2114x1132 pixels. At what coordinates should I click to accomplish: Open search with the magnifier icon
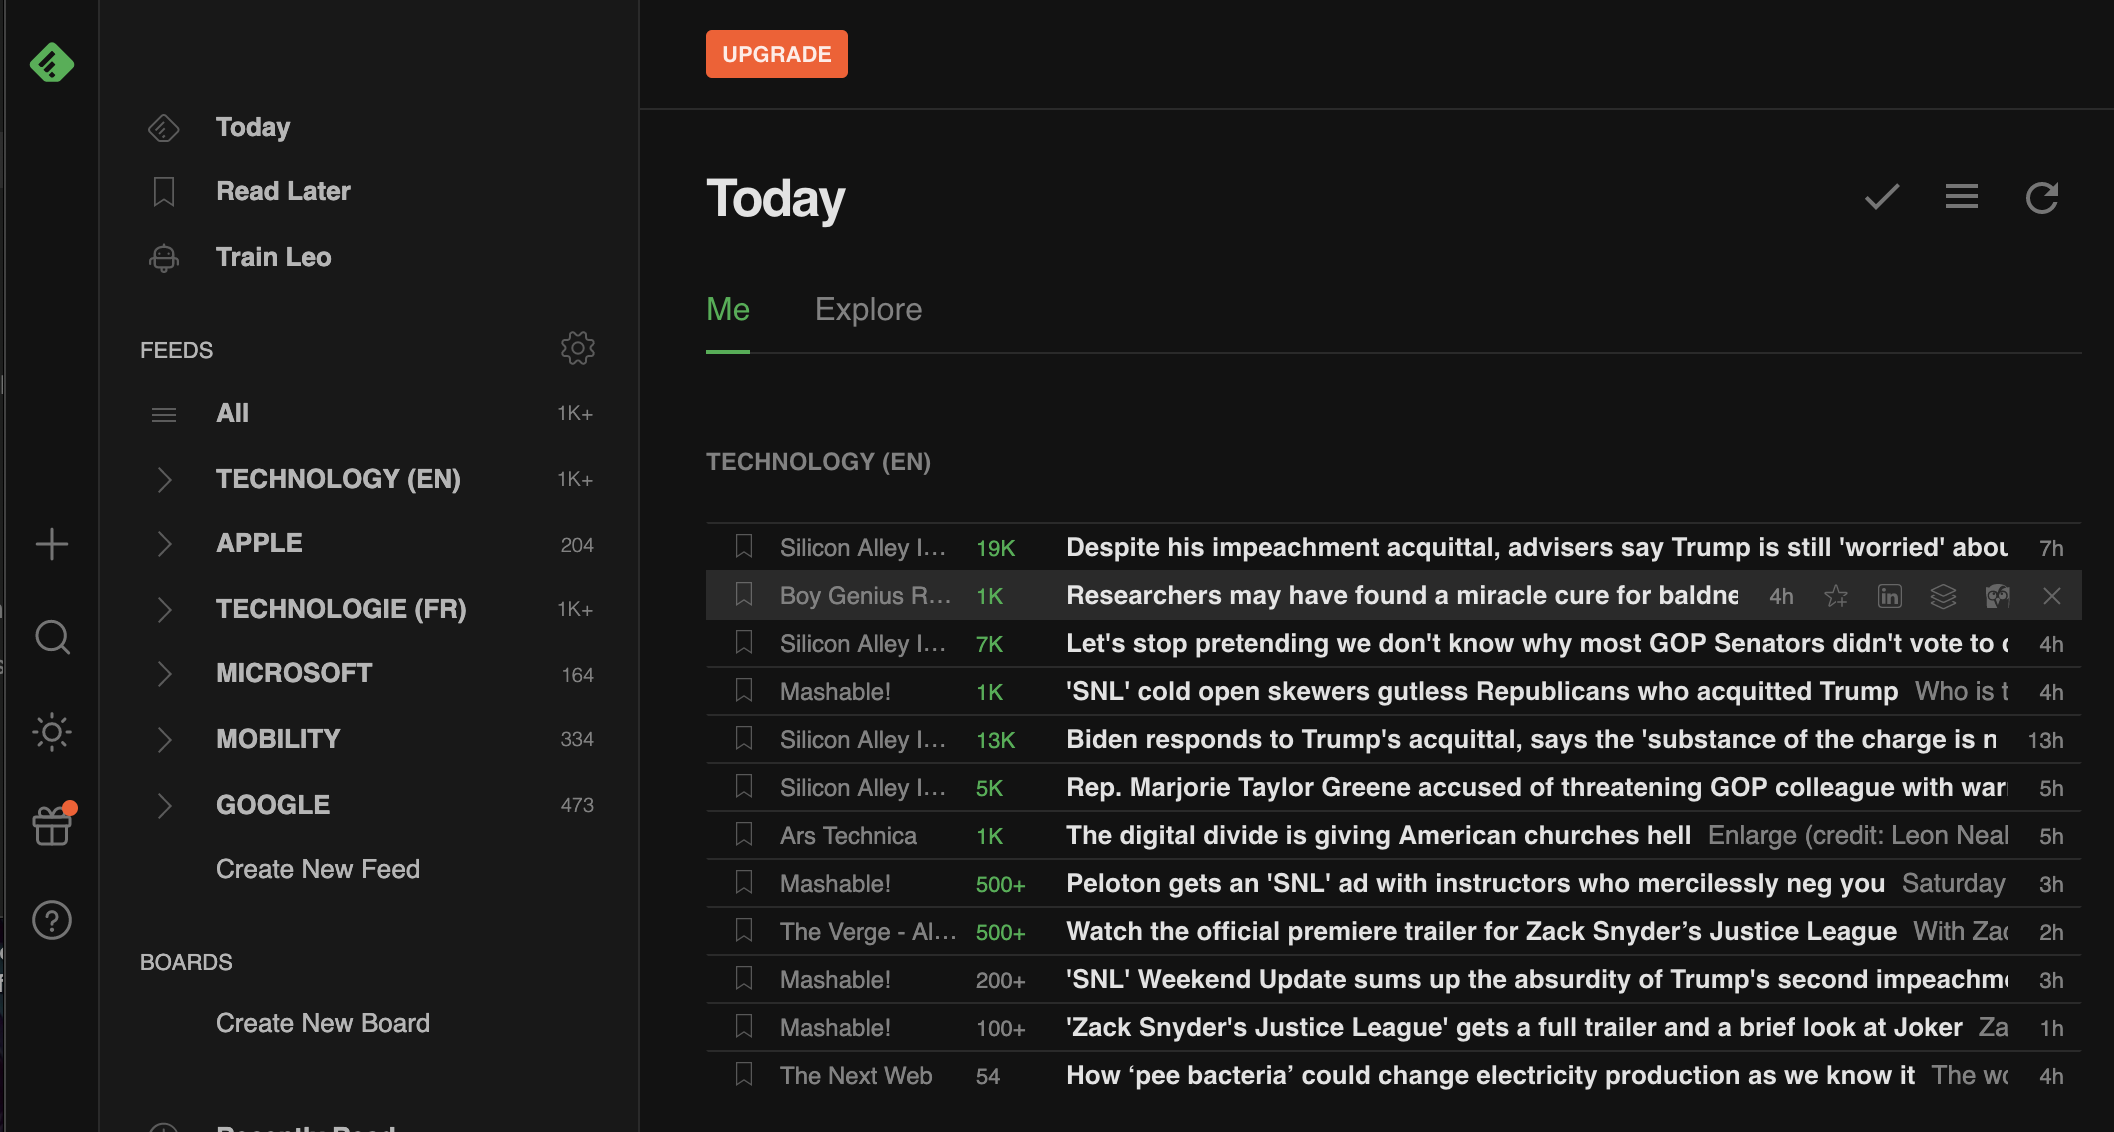(52, 637)
